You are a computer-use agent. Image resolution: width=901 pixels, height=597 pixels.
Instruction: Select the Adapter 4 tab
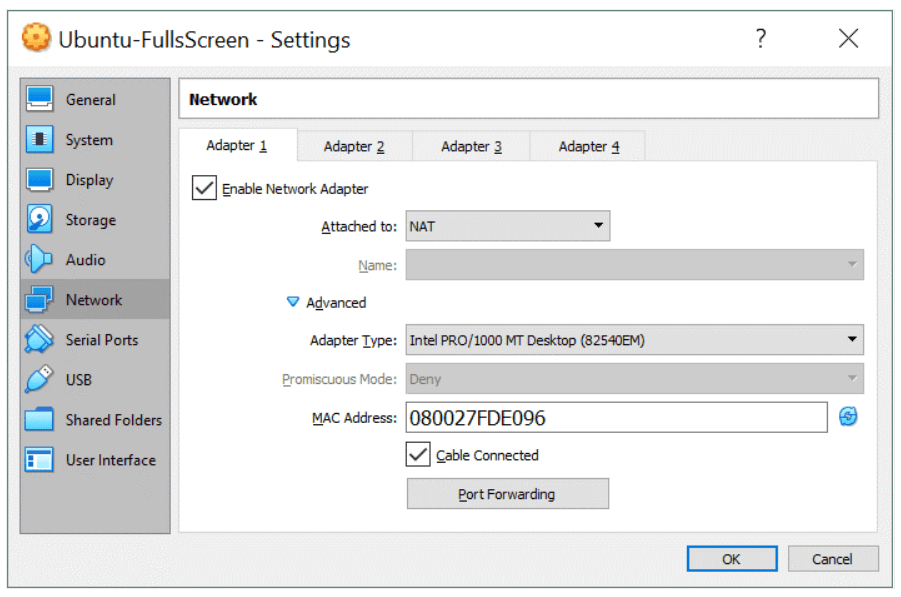(x=587, y=146)
